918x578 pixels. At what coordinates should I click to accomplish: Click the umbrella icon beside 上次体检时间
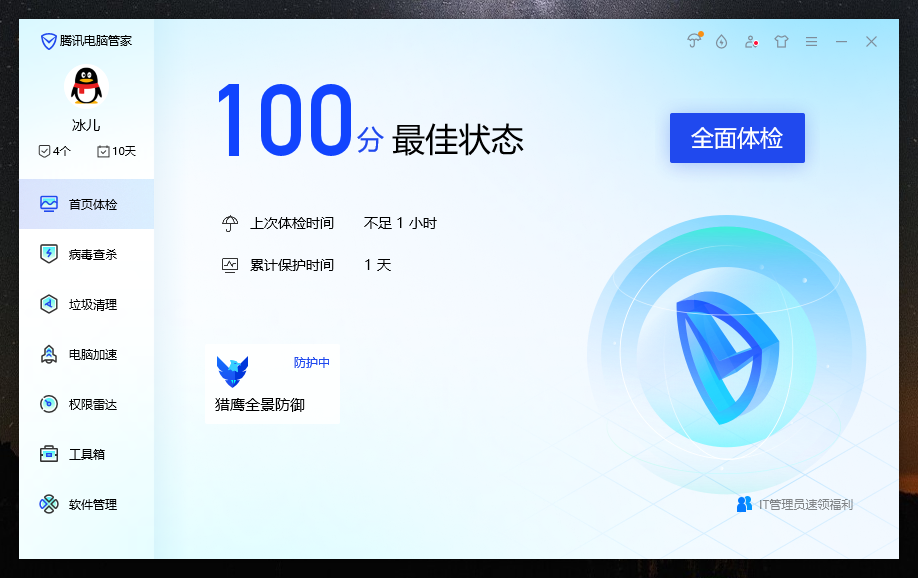(x=230, y=223)
